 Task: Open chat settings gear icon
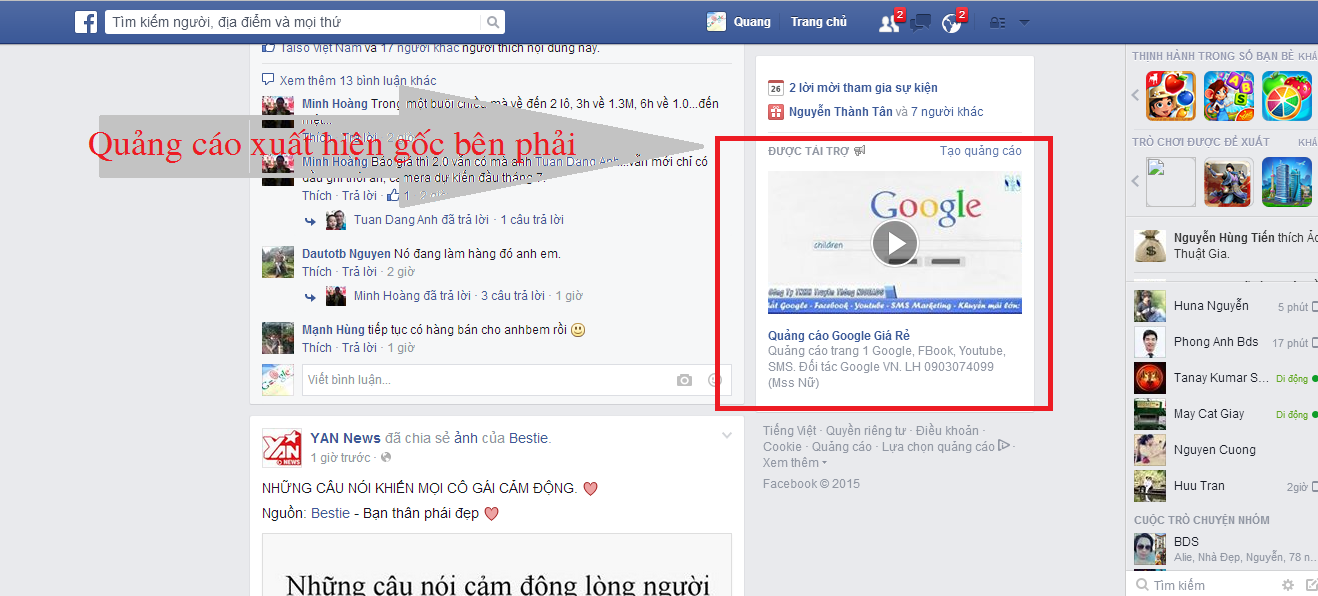(1287, 585)
